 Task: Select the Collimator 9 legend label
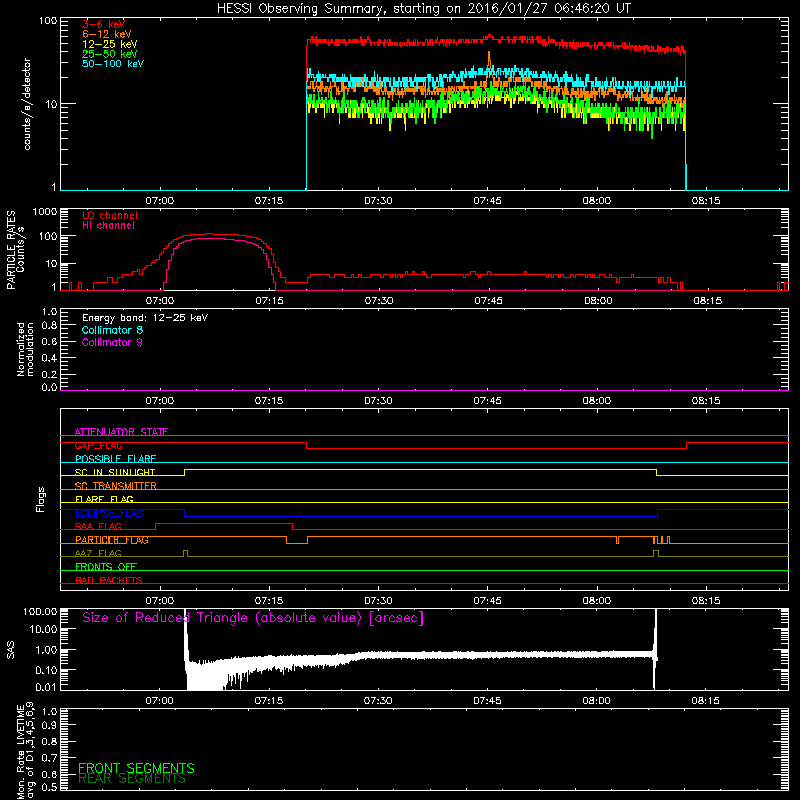tap(112, 342)
